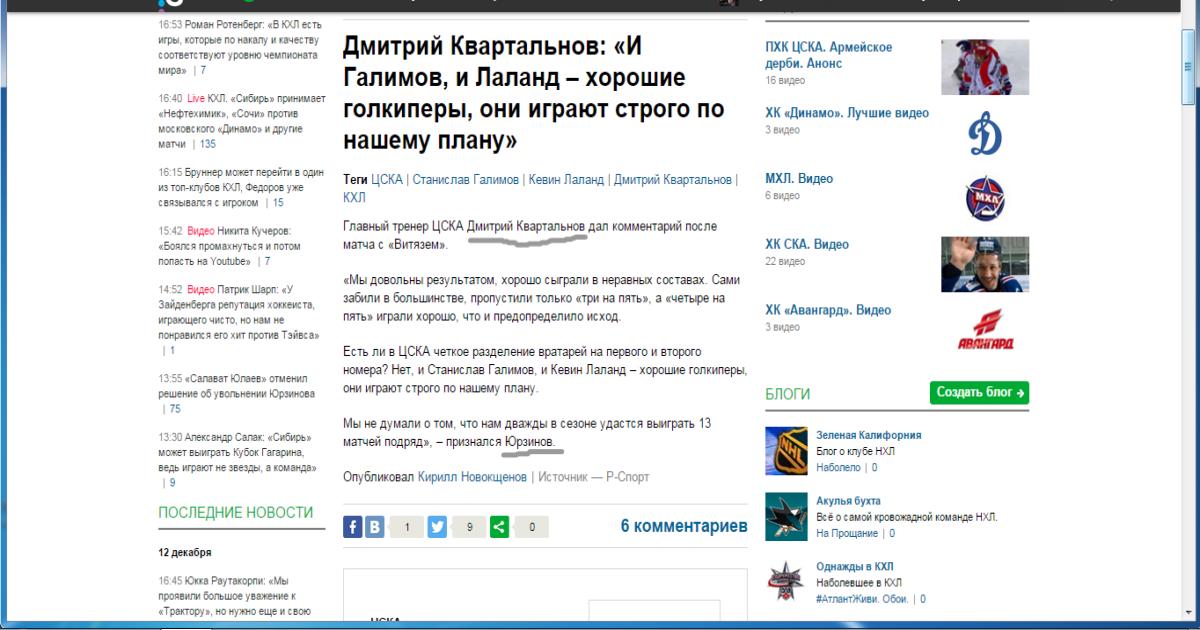Click the '22 видео' count label
This screenshot has height=630, width=1200.
click(785, 262)
